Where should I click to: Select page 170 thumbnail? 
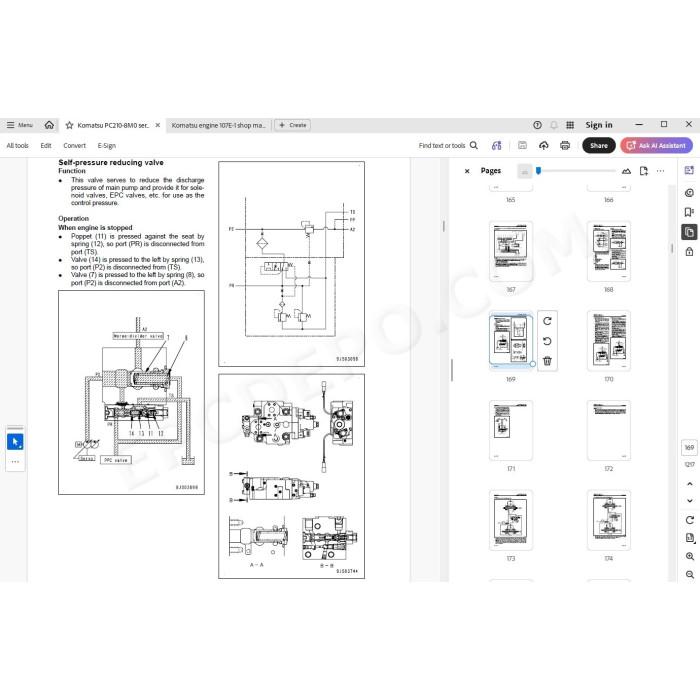(608, 341)
